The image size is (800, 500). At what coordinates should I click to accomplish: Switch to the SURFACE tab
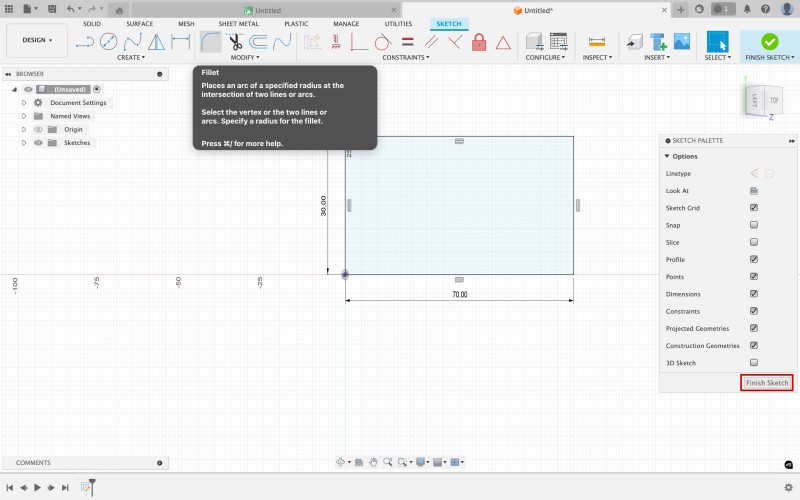click(x=140, y=24)
